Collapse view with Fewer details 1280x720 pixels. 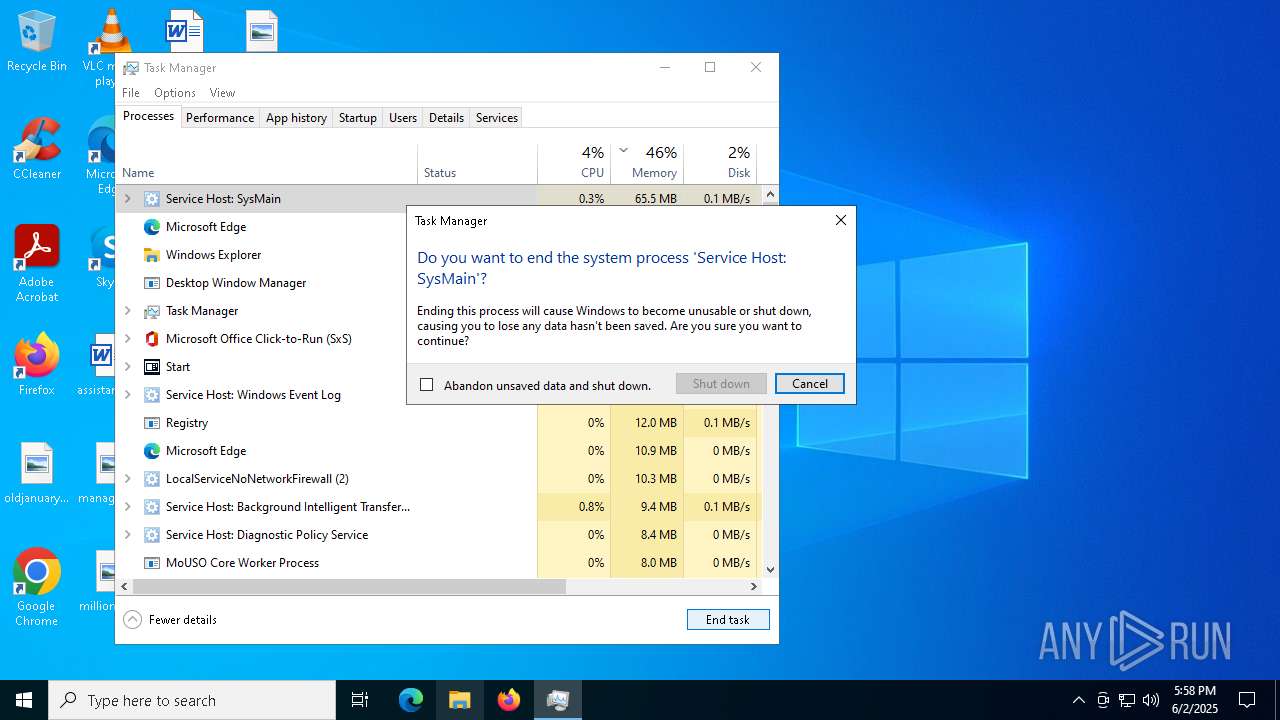170,620
